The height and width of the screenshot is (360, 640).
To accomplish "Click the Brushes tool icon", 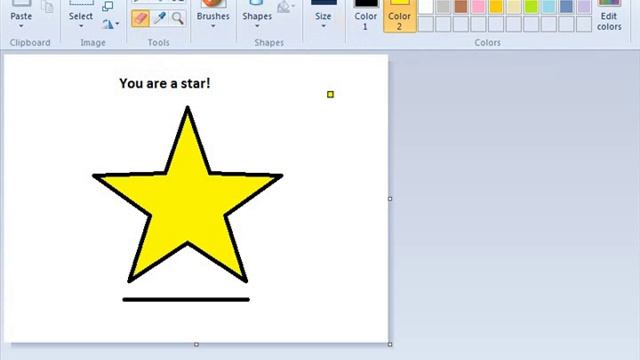I will coord(213,4).
